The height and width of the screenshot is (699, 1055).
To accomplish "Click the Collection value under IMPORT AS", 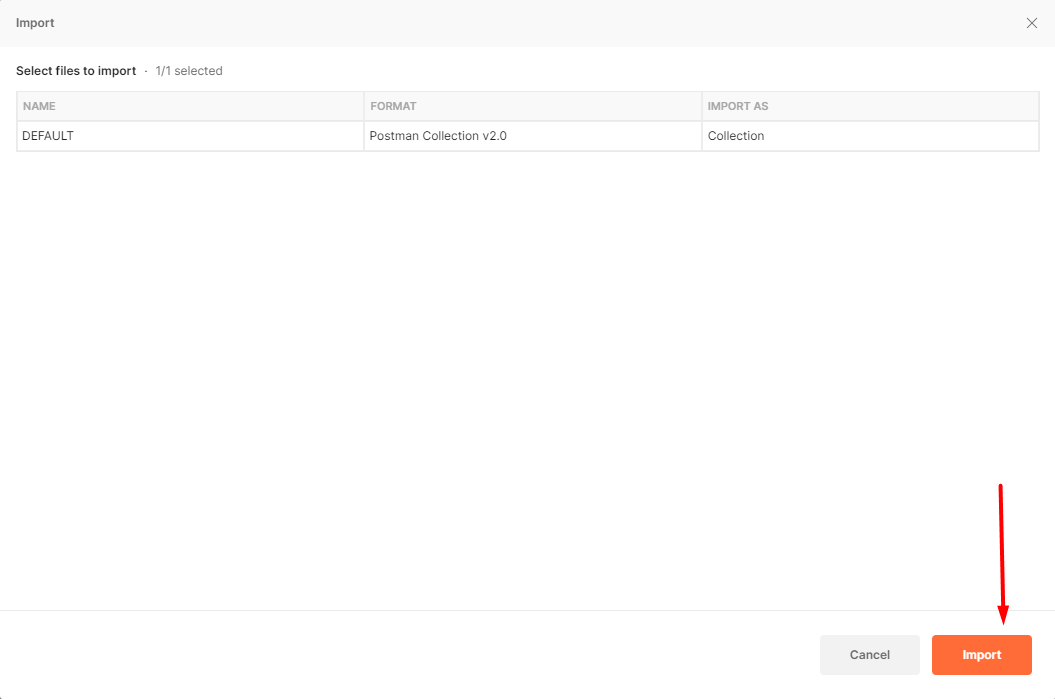I will click(736, 135).
